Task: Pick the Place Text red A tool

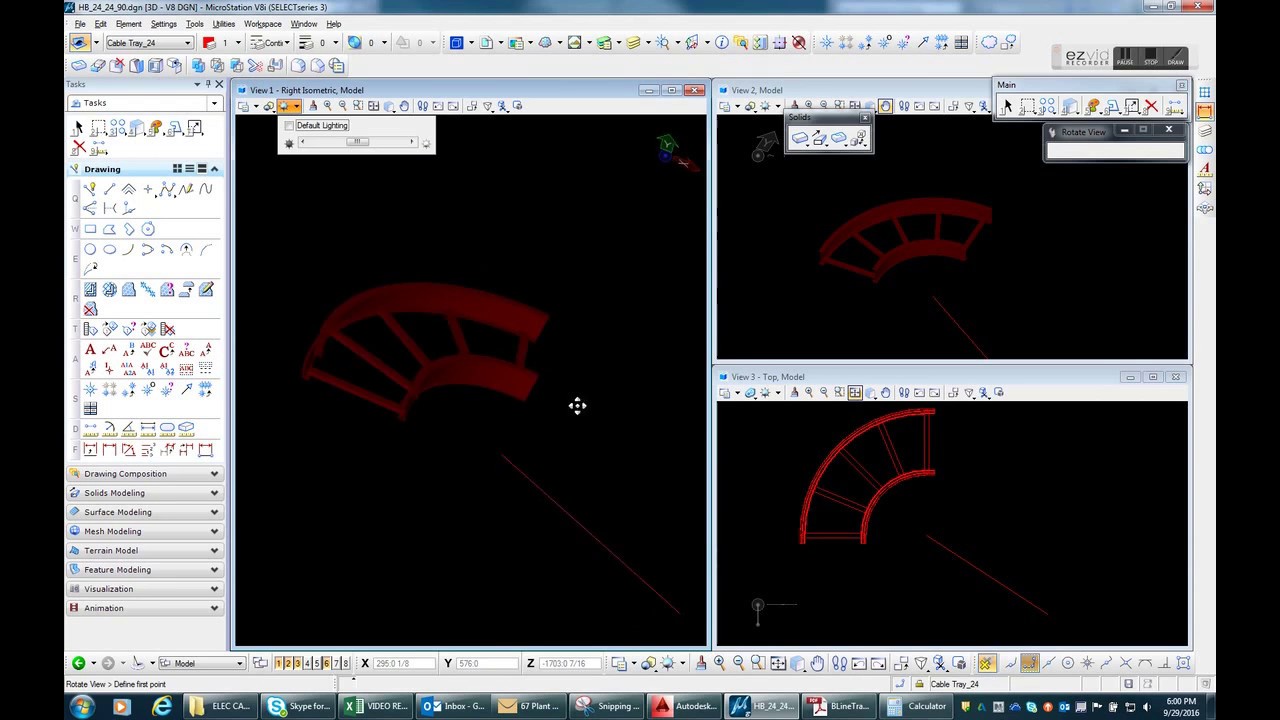Action: [x=91, y=350]
